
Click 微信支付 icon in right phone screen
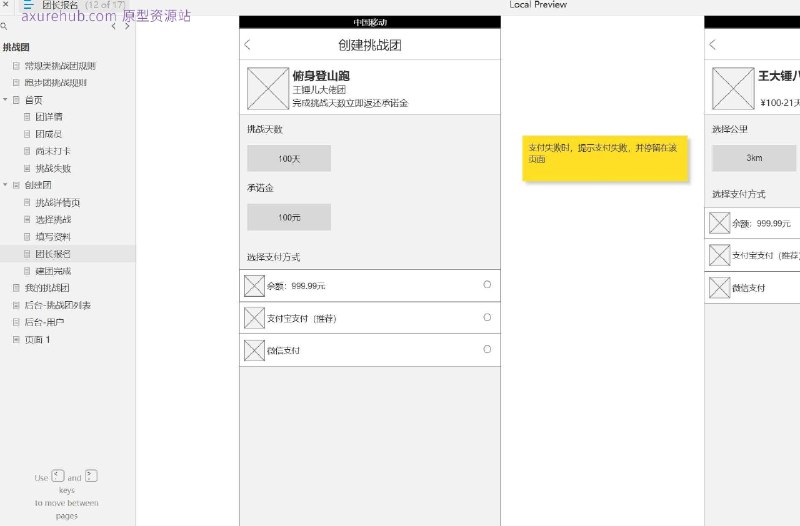(719, 288)
